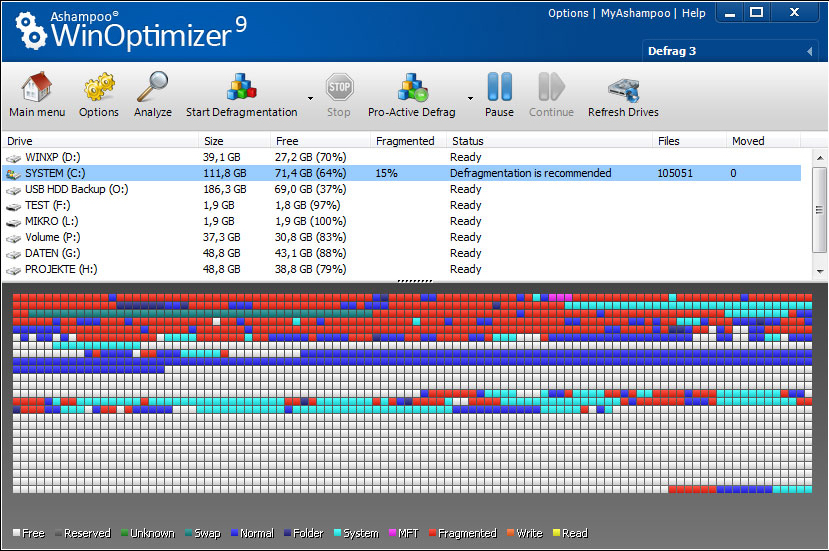Viewport: 829px width, 551px height.
Task: Click the Analyze magnifier icon
Action: click(x=153, y=88)
